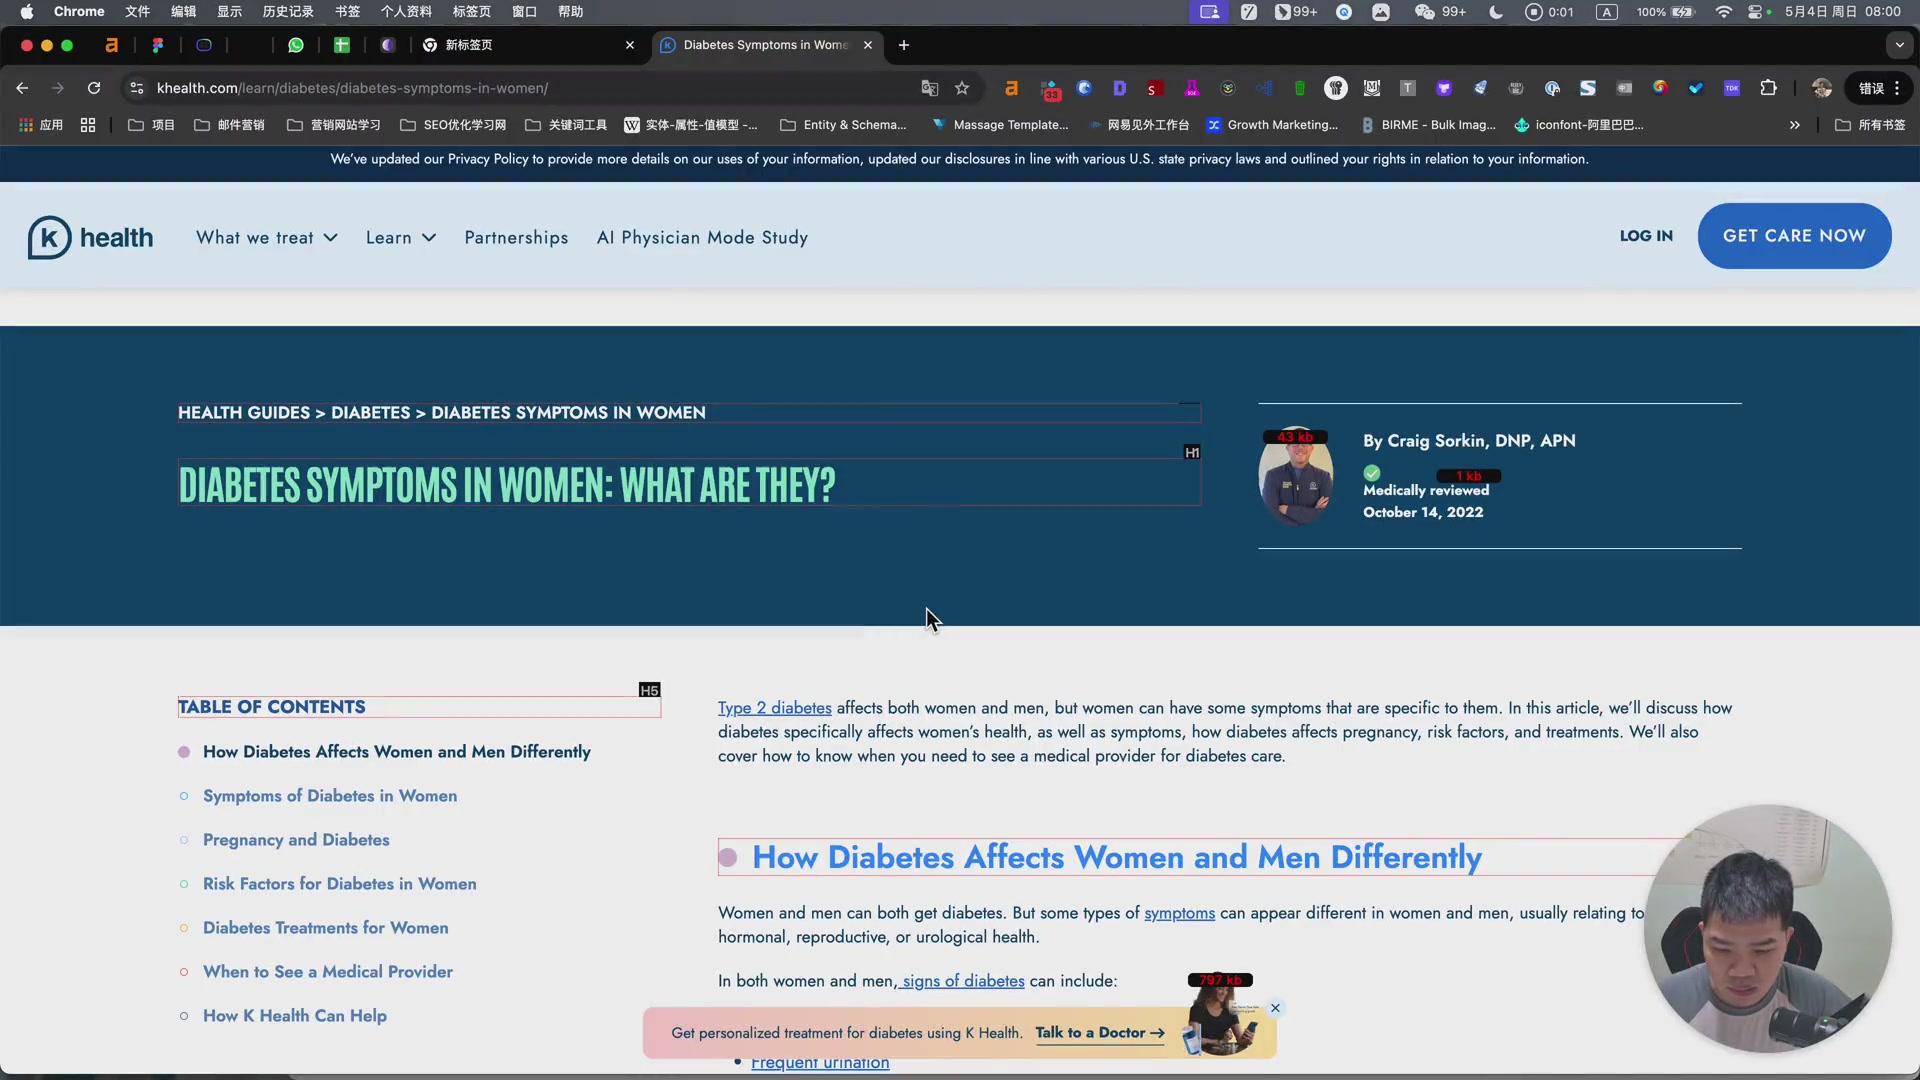
Task: Open the Apple menu
Action: pyautogui.click(x=27, y=12)
